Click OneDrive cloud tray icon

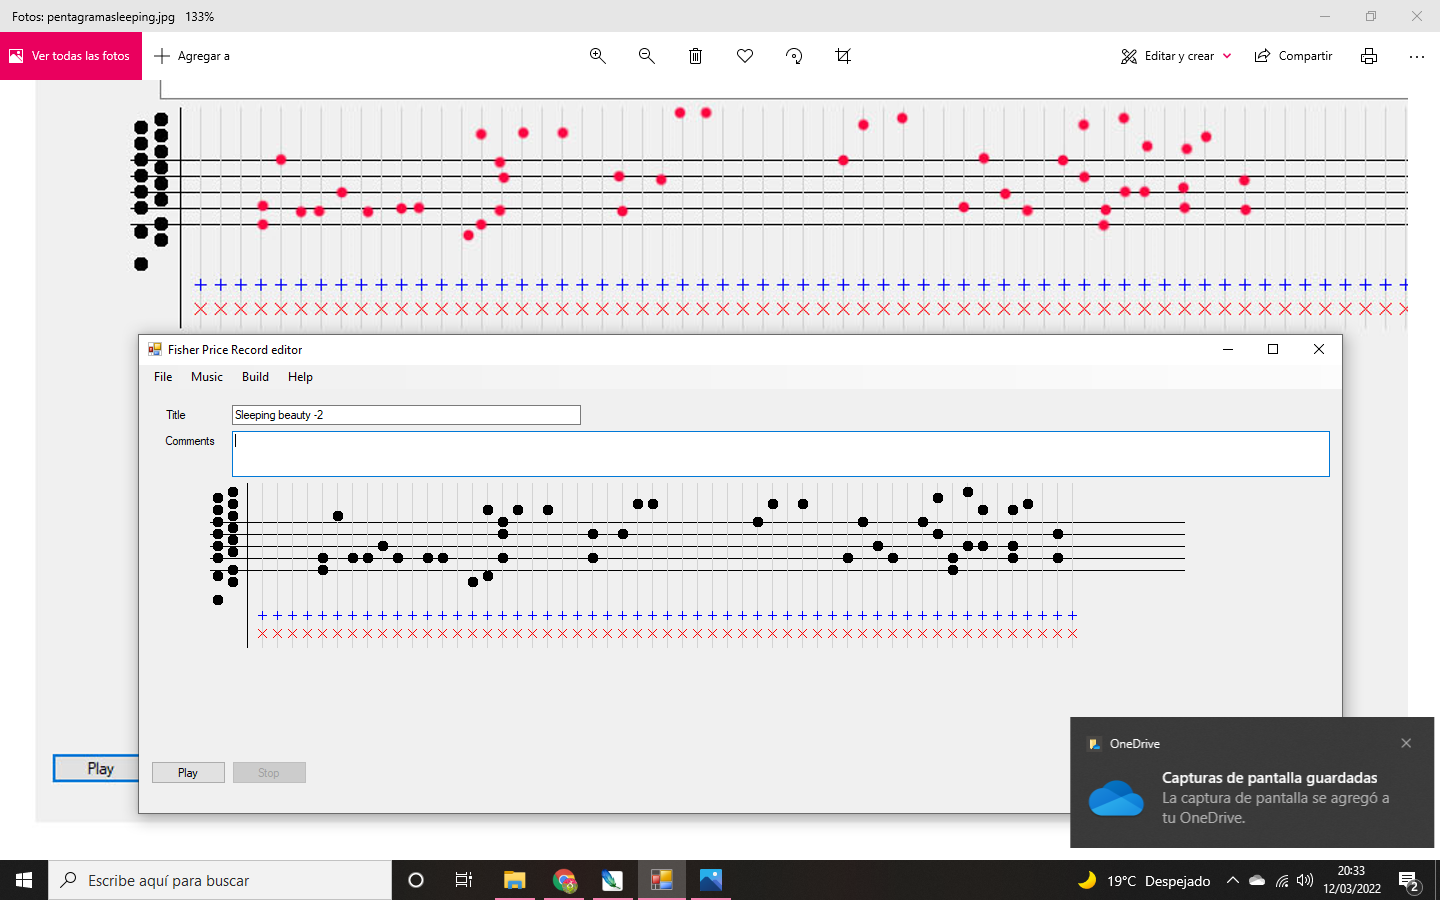pyautogui.click(x=1257, y=880)
